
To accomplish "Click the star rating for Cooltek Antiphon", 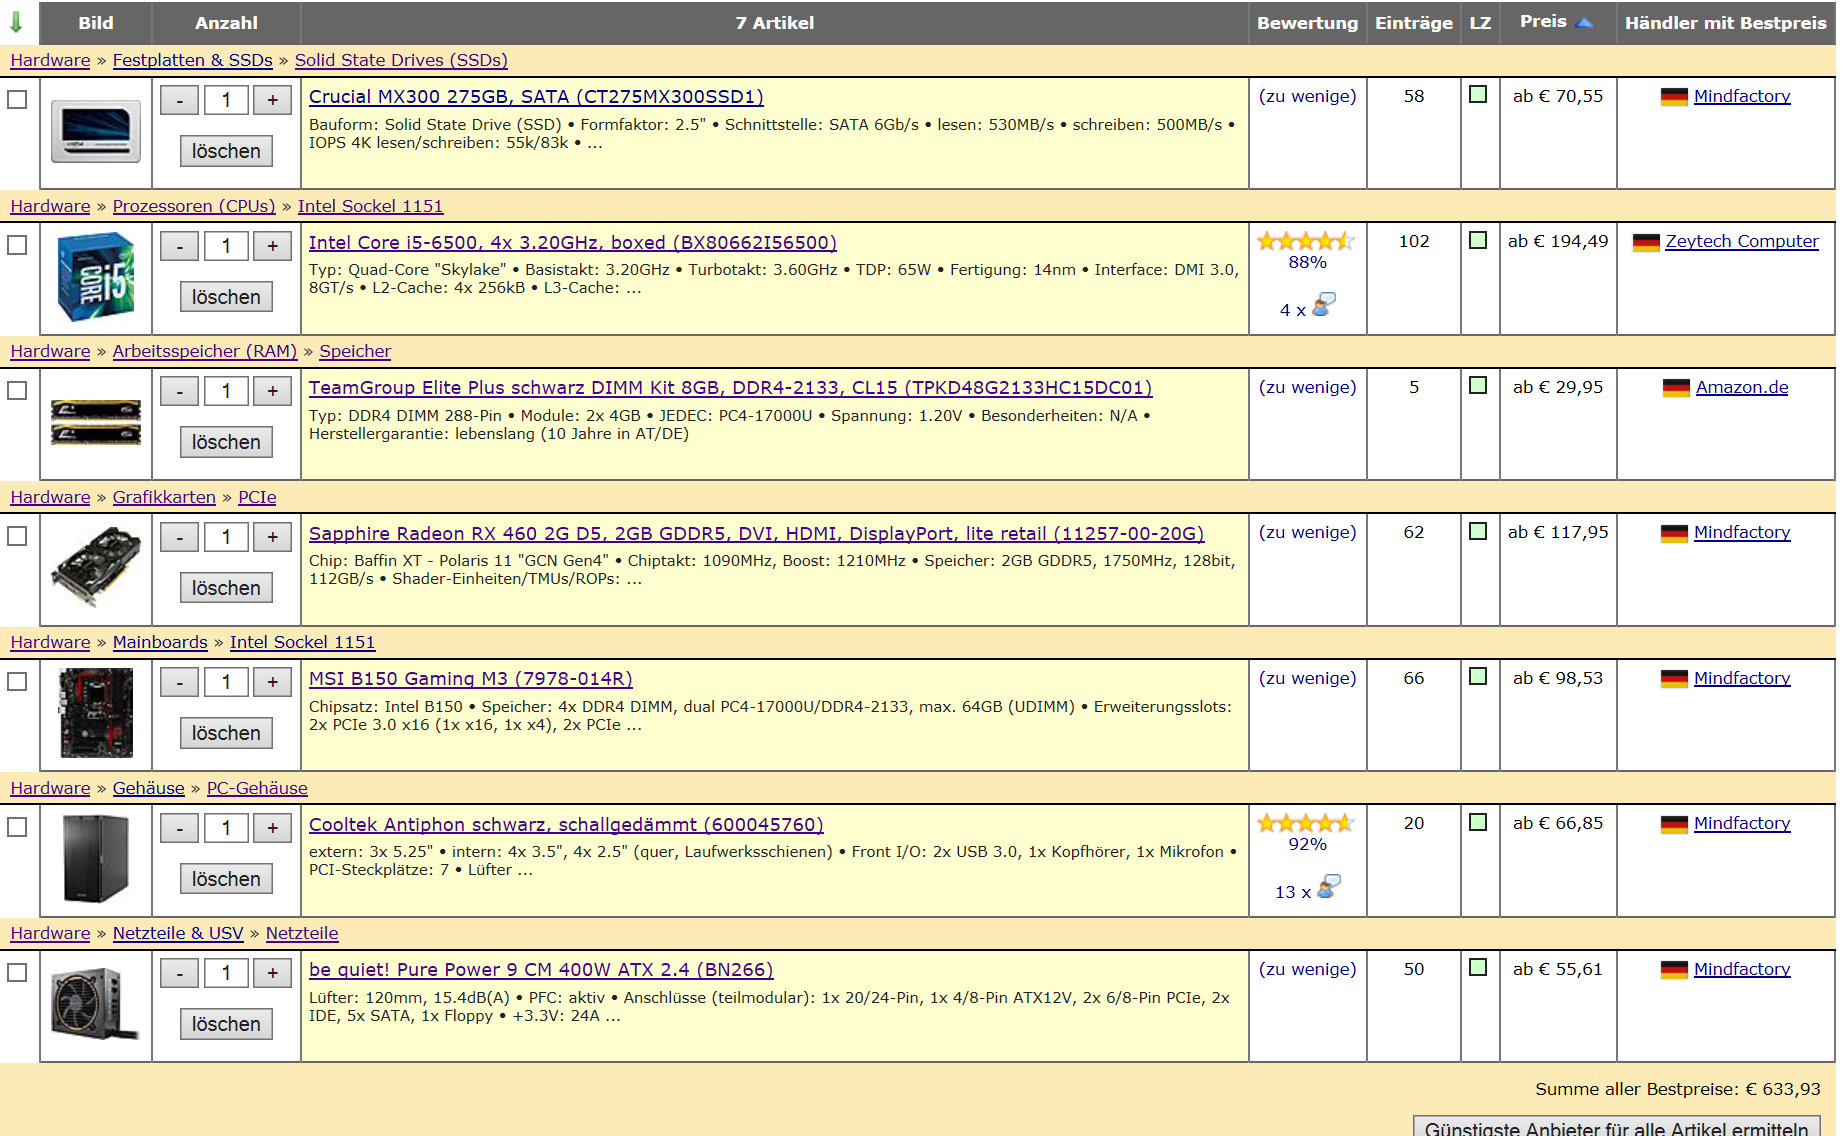I will tap(1307, 823).
